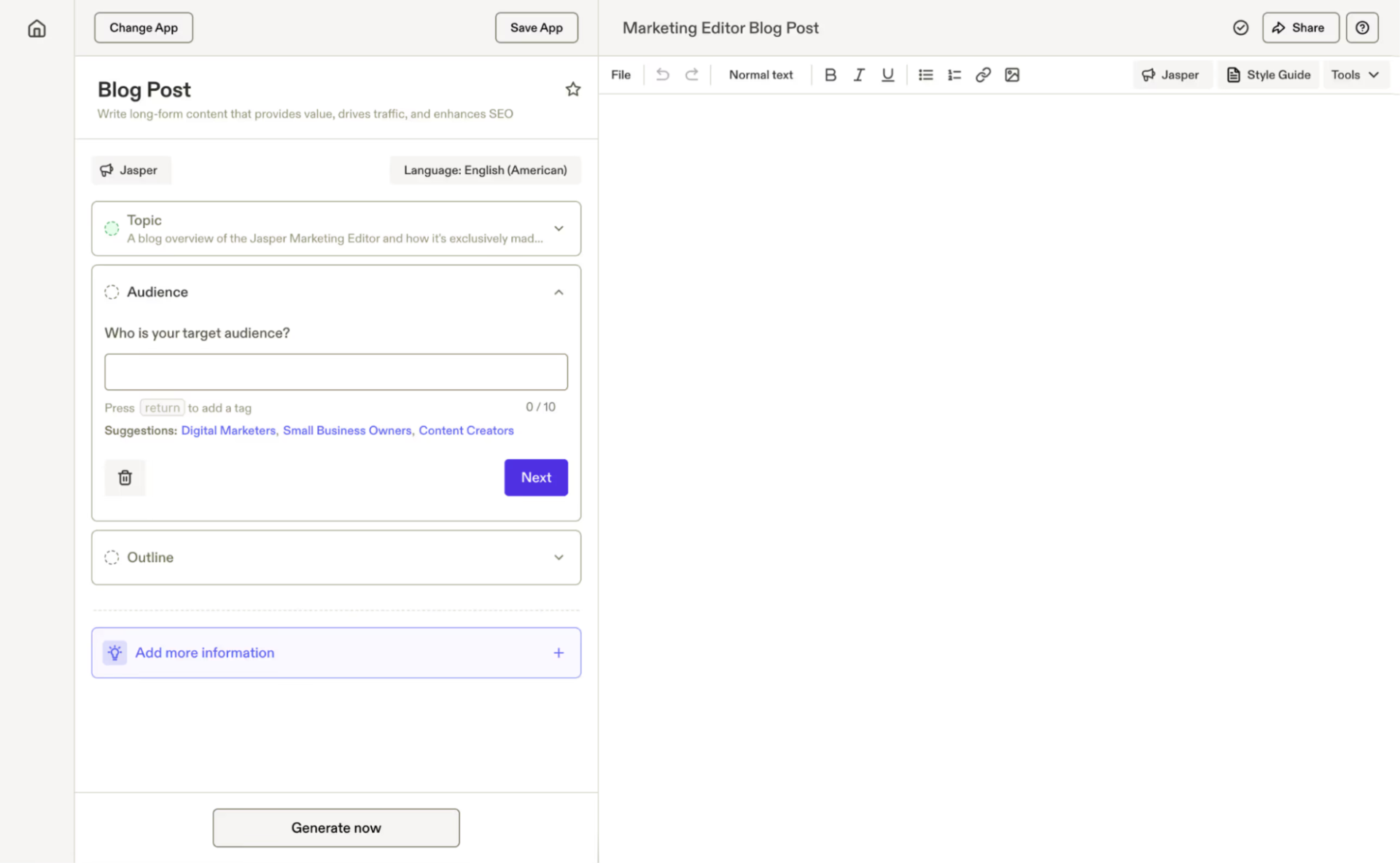Click the Outline step status circle
The image size is (1400, 863).
[112, 557]
